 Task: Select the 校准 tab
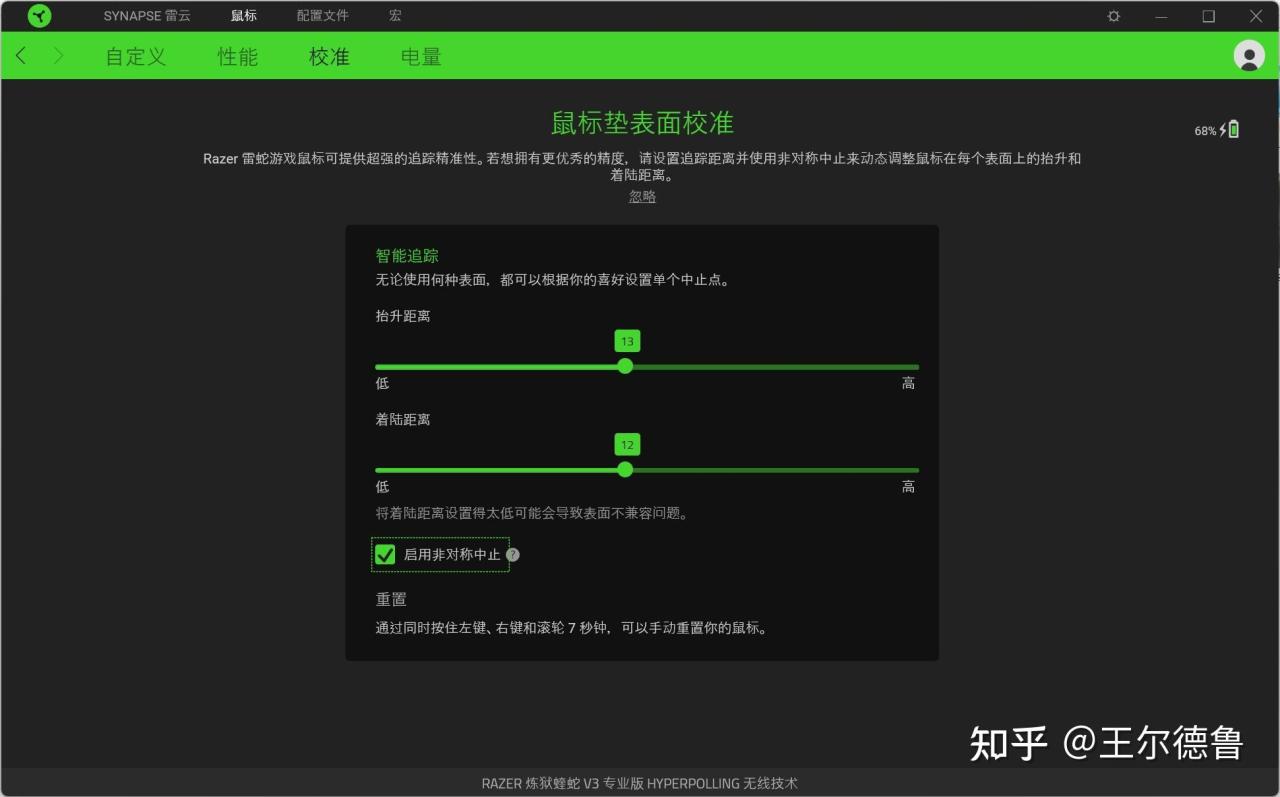click(x=329, y=57)
